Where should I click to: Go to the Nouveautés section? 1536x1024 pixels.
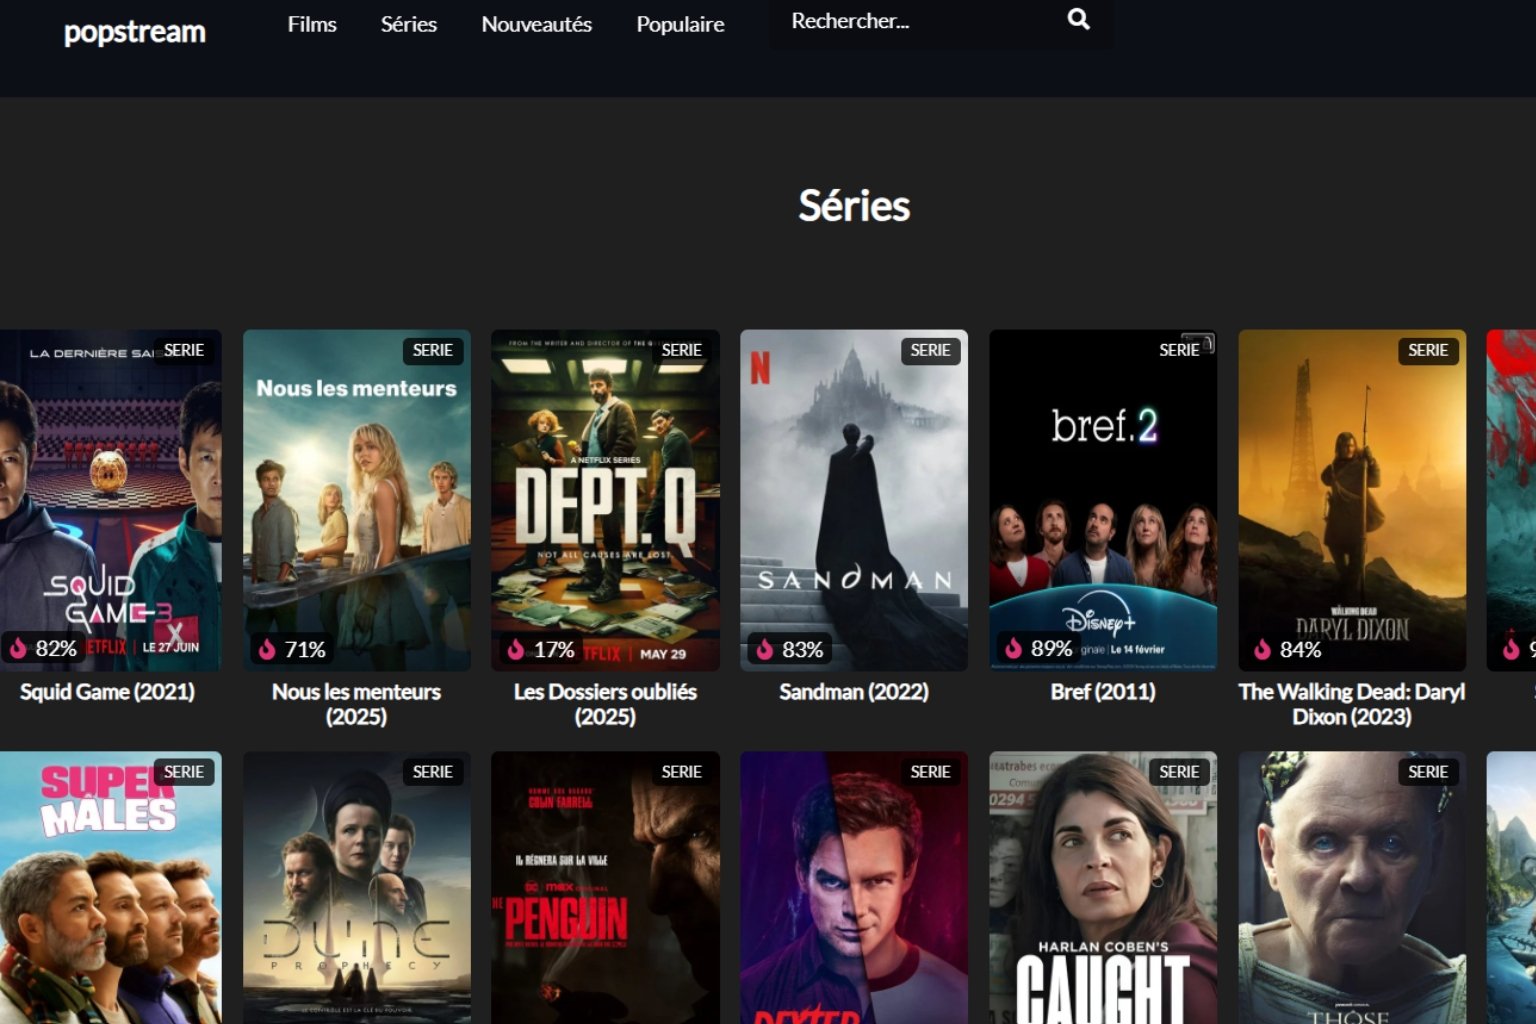click(537, 24)
